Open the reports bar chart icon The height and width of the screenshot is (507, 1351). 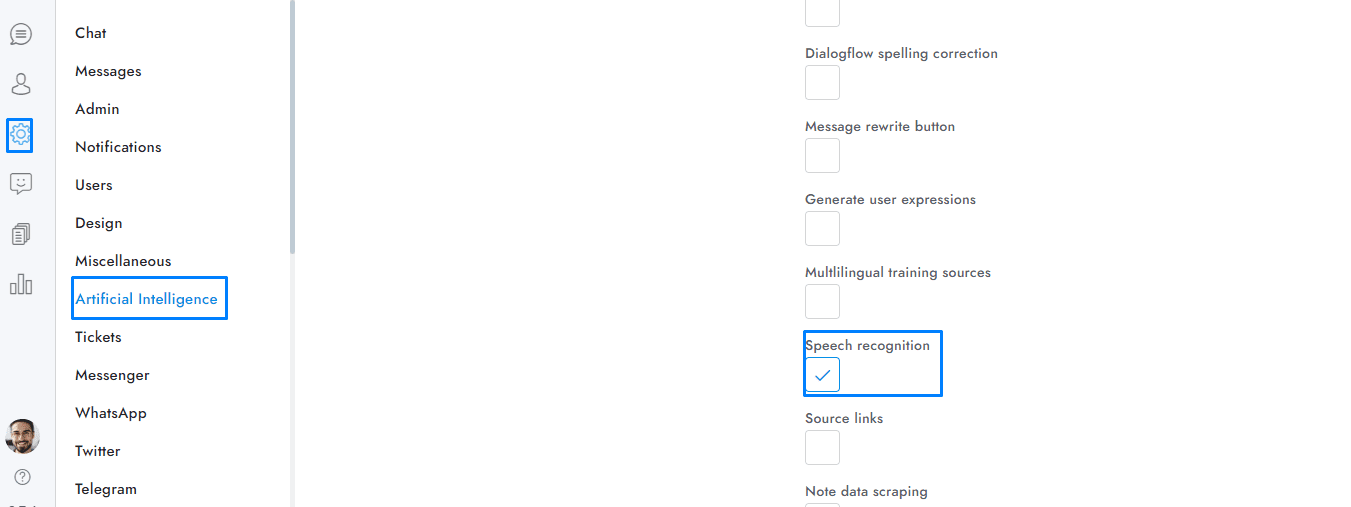click(x=20, y=285)
